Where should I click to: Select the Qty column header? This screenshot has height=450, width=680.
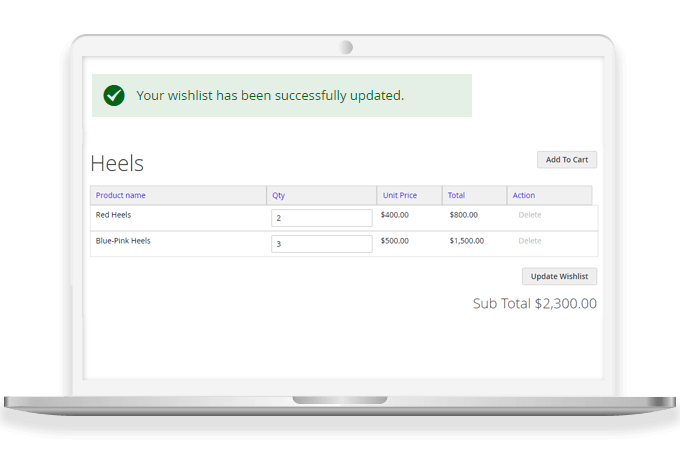(x=279, y=195)
